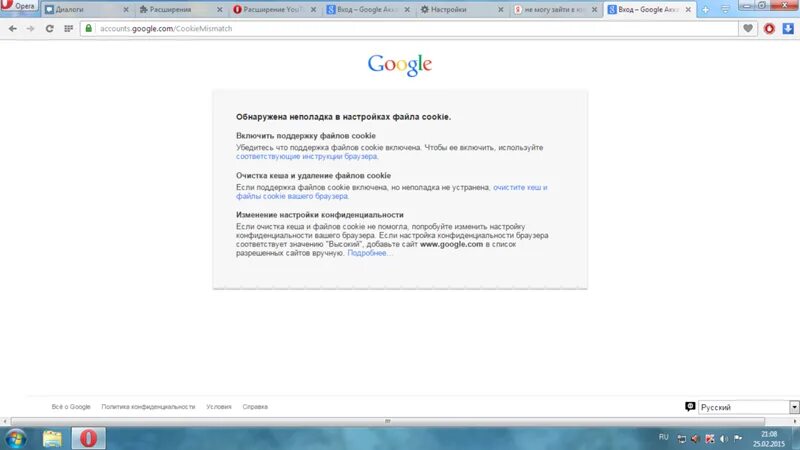Click the network tray icon
This screenshot has height=450, width=800.
coord(682,439)
